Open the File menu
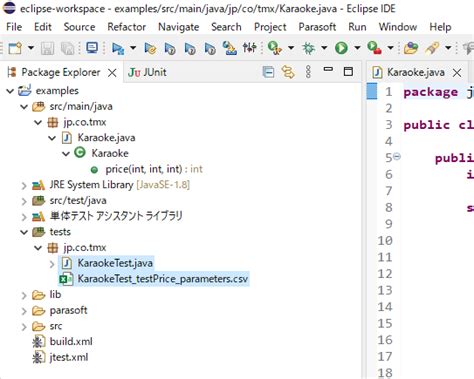This screenshot has height=379, width=474. (14, 27)
